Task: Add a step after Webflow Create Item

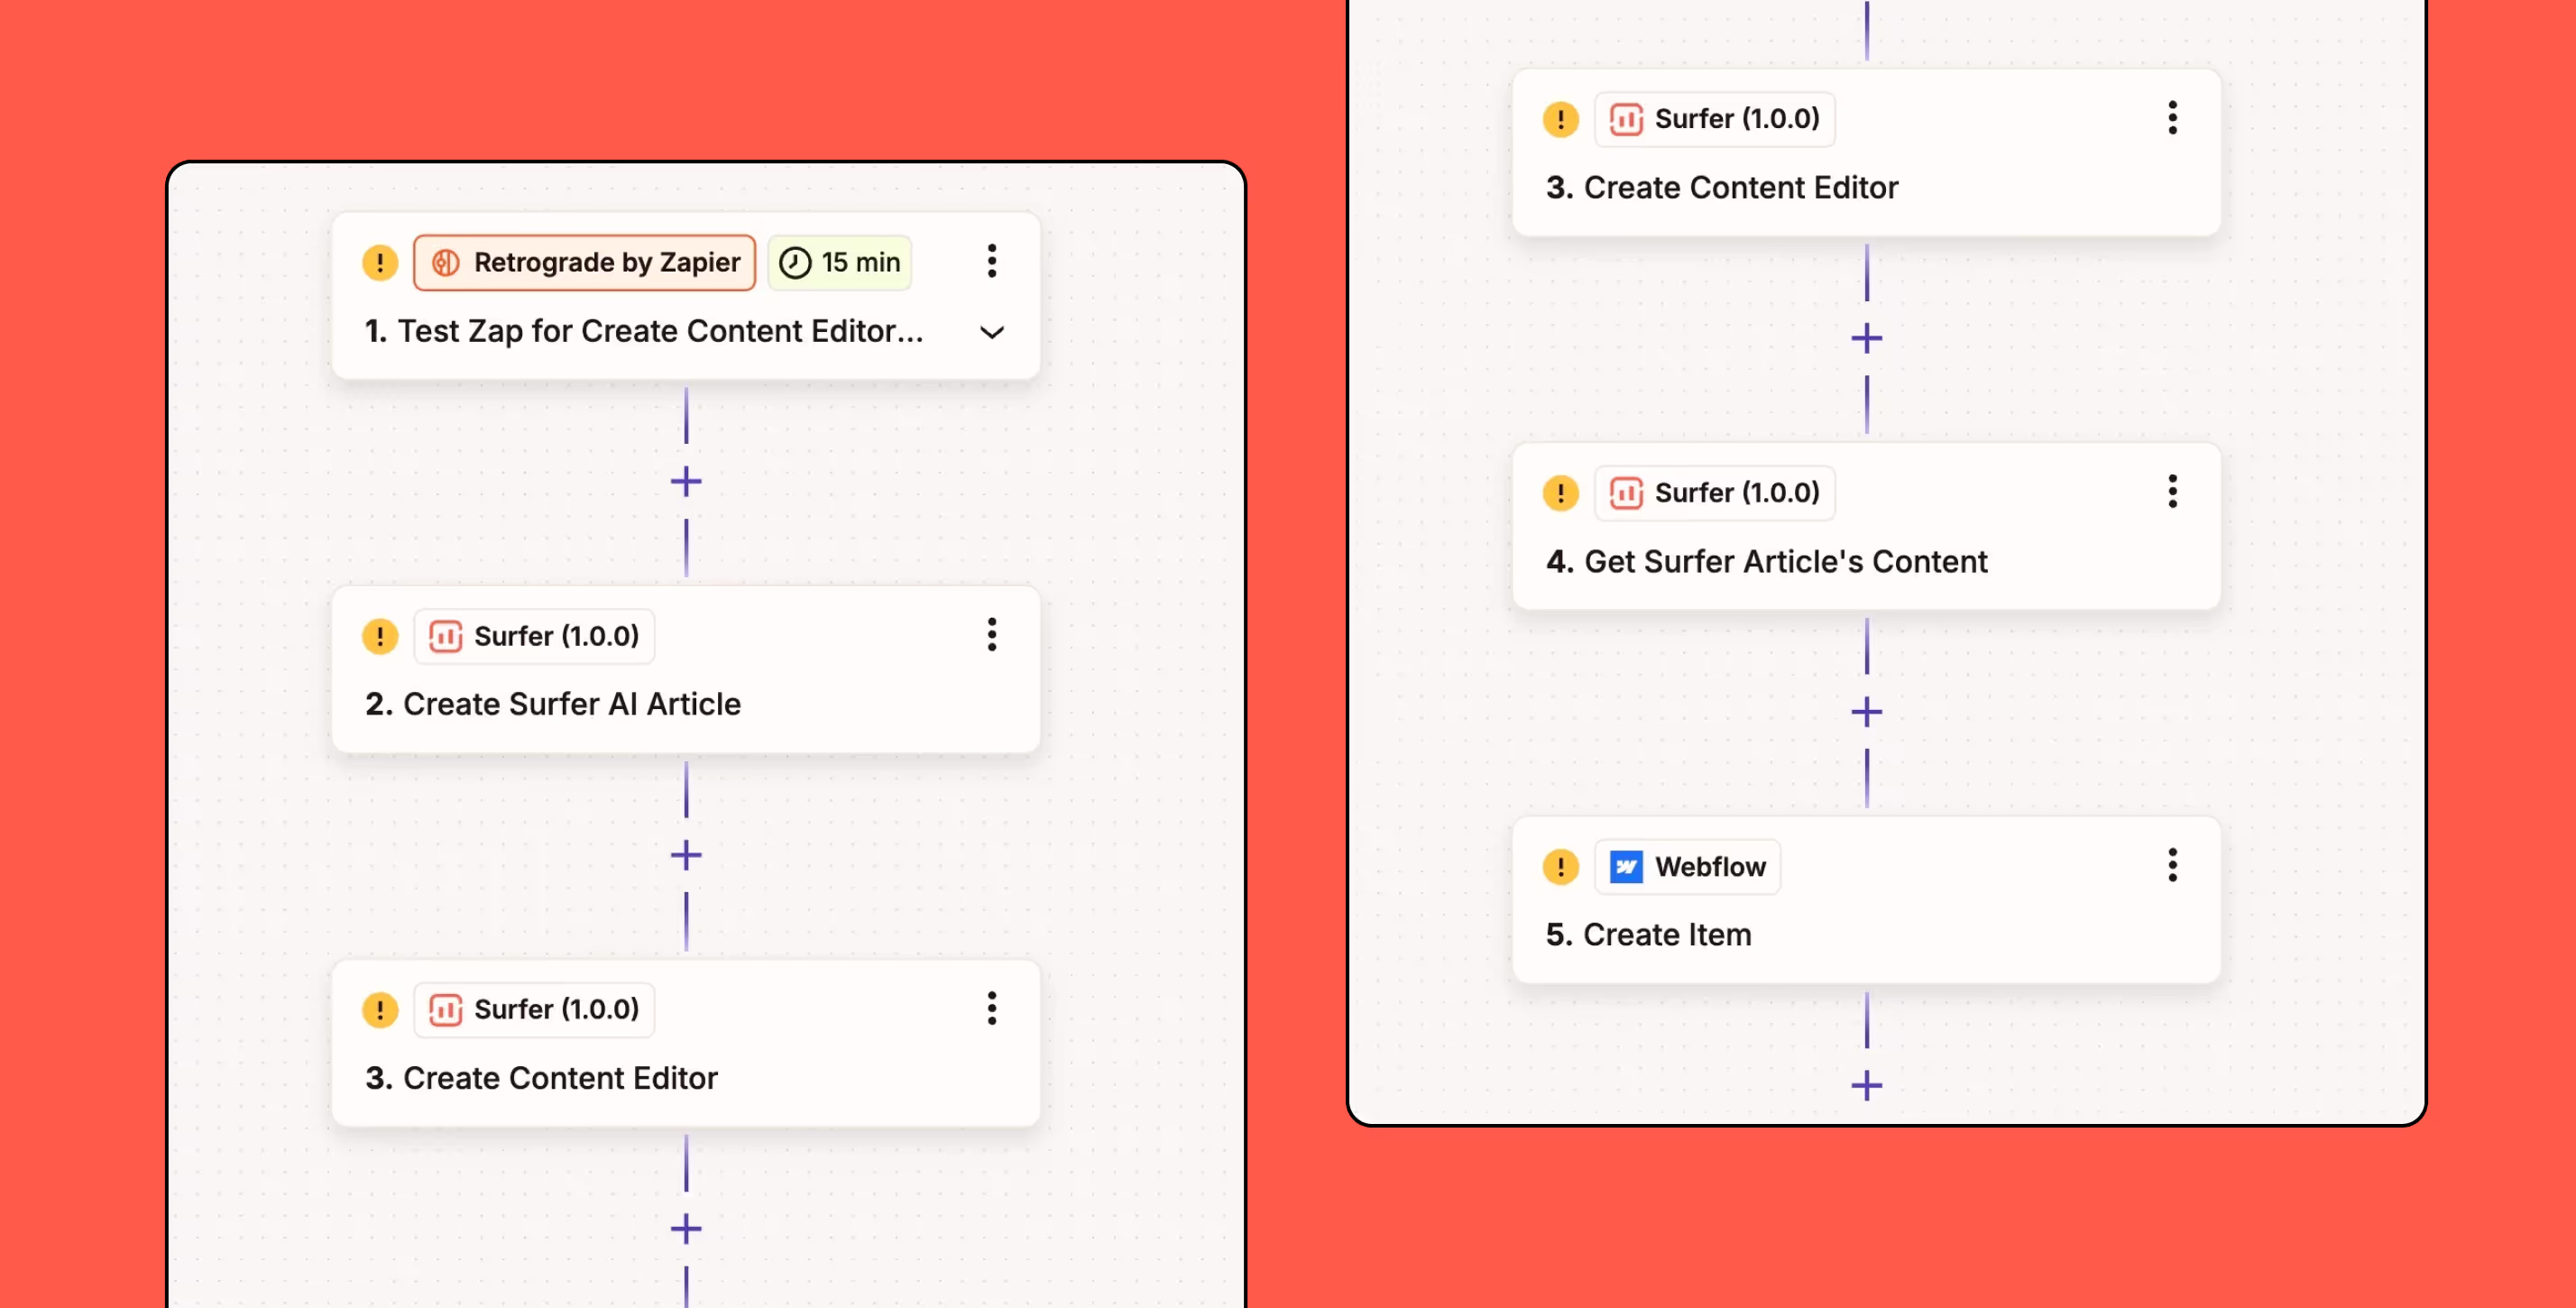Action: click(1867, 1086)
